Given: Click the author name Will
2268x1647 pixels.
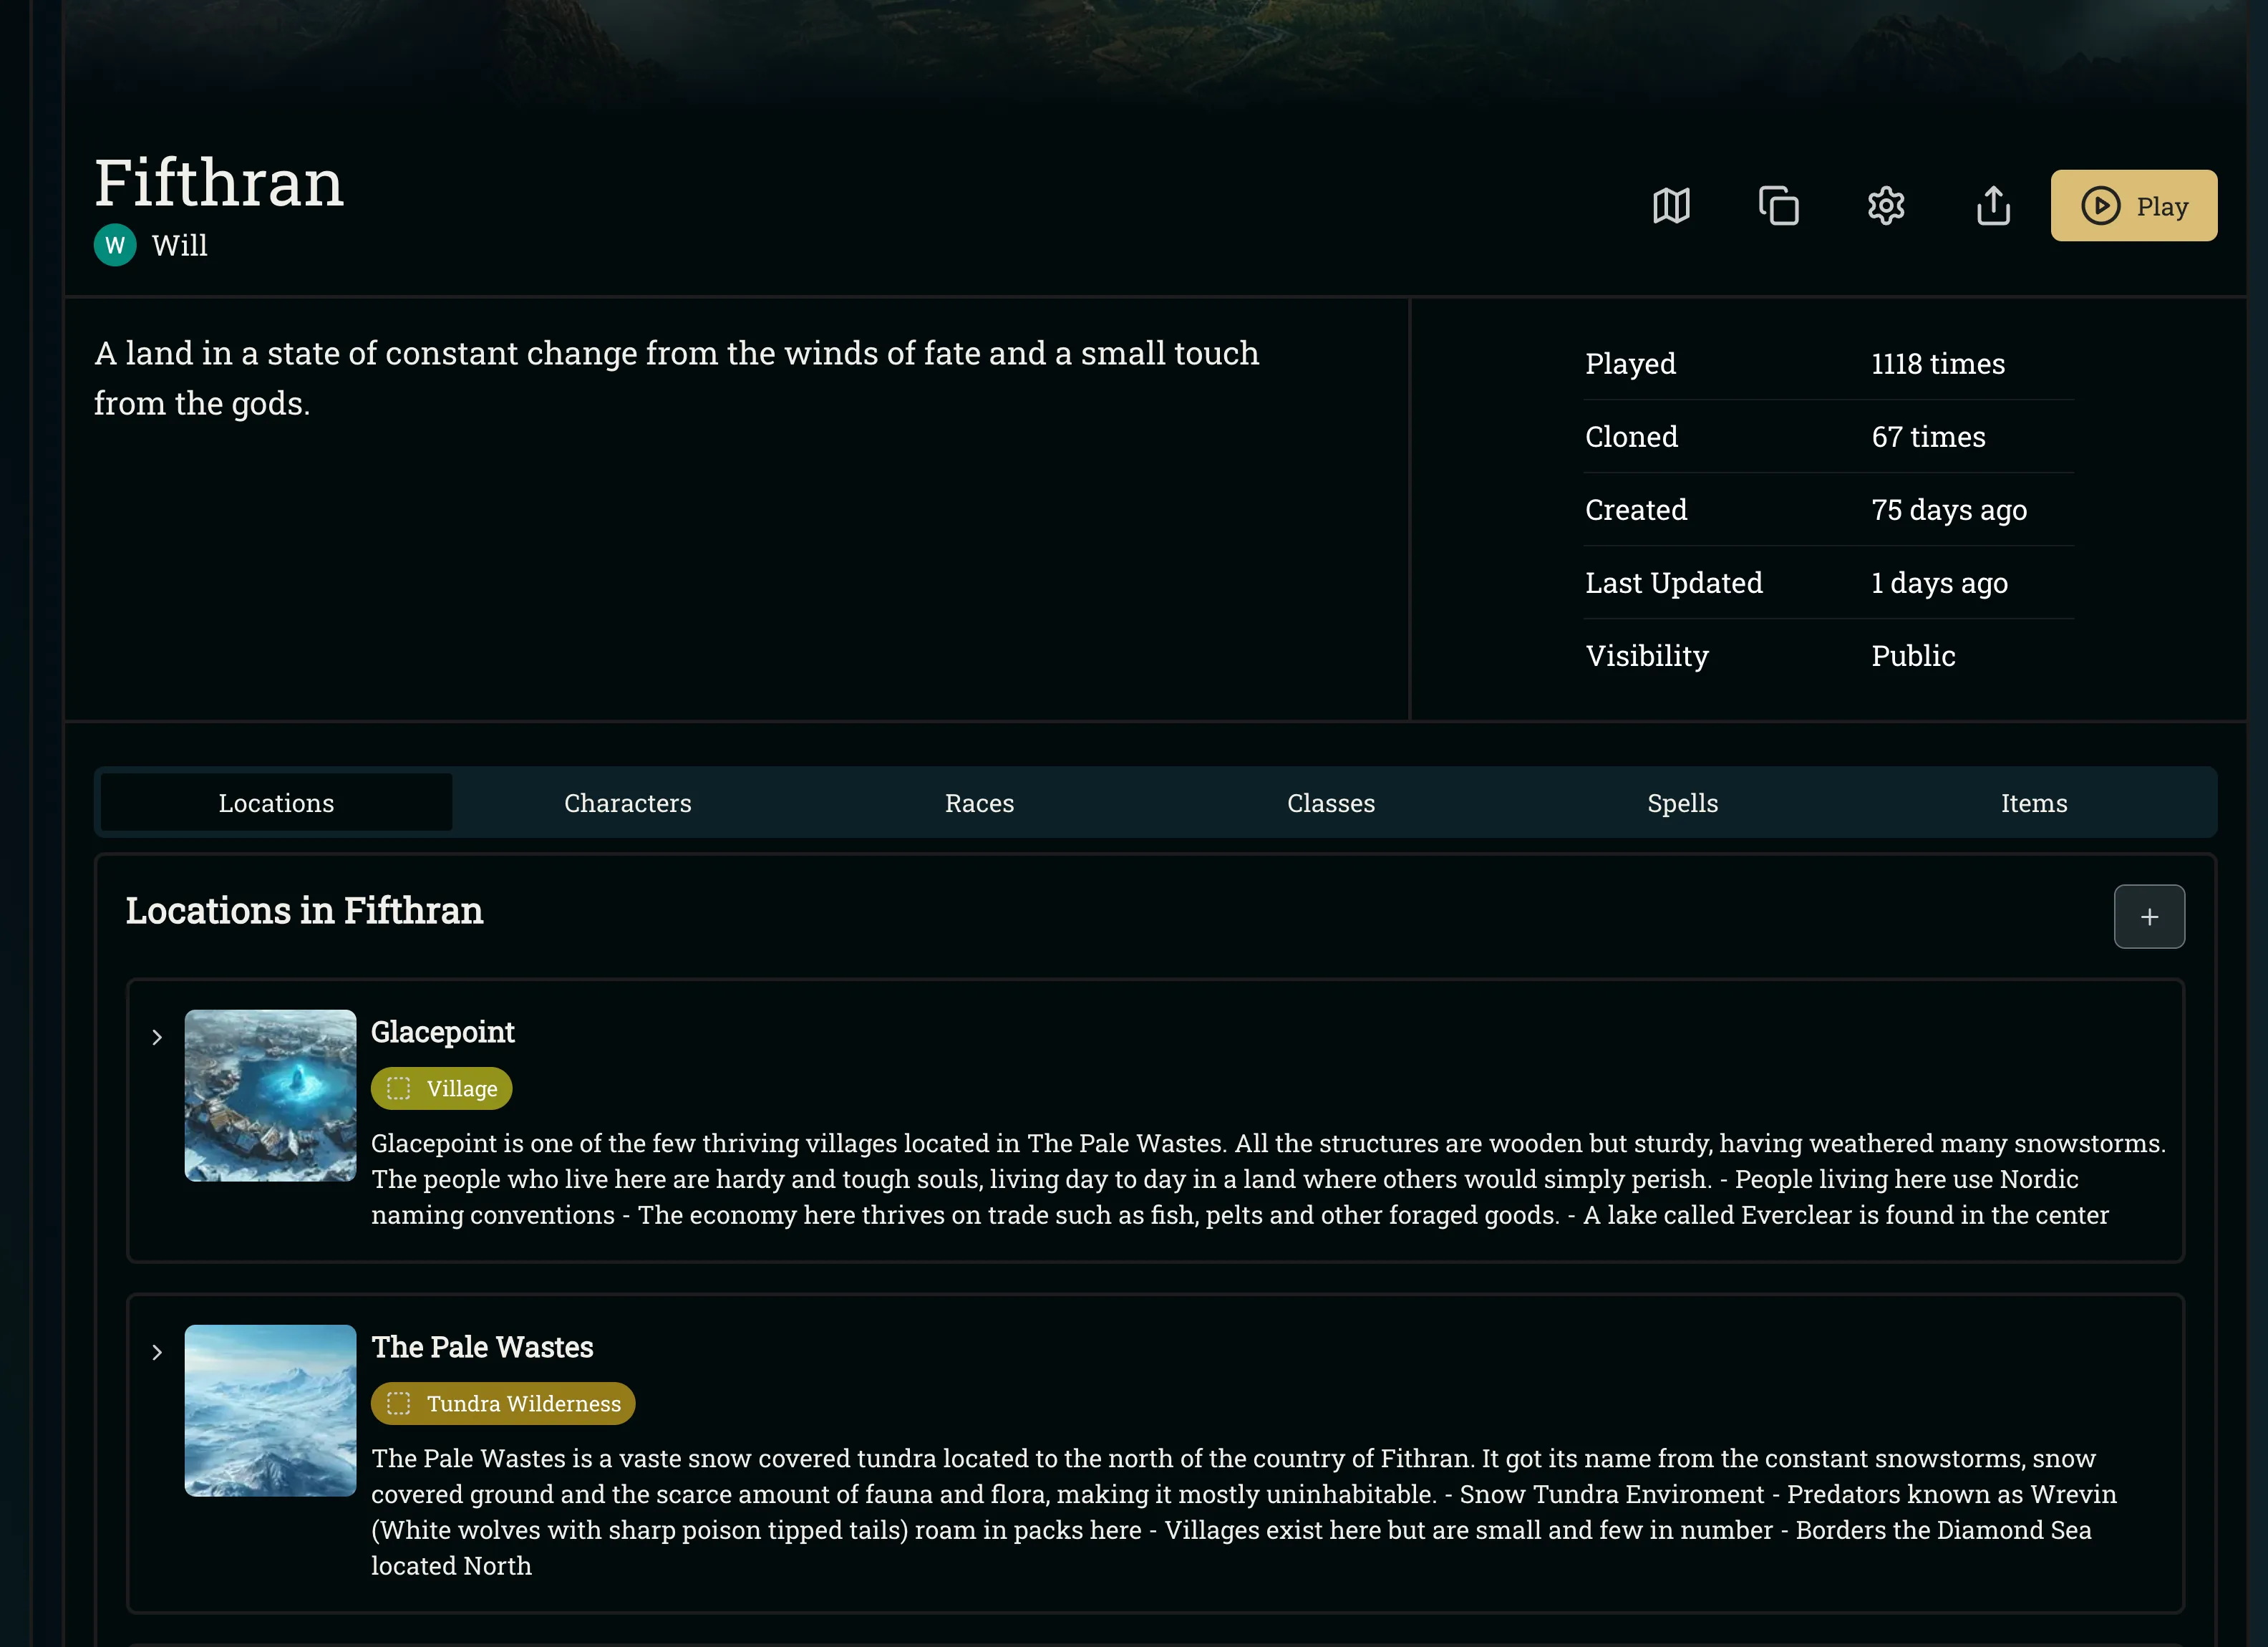Looking at the screenshot, I should (x=180, y=246).
